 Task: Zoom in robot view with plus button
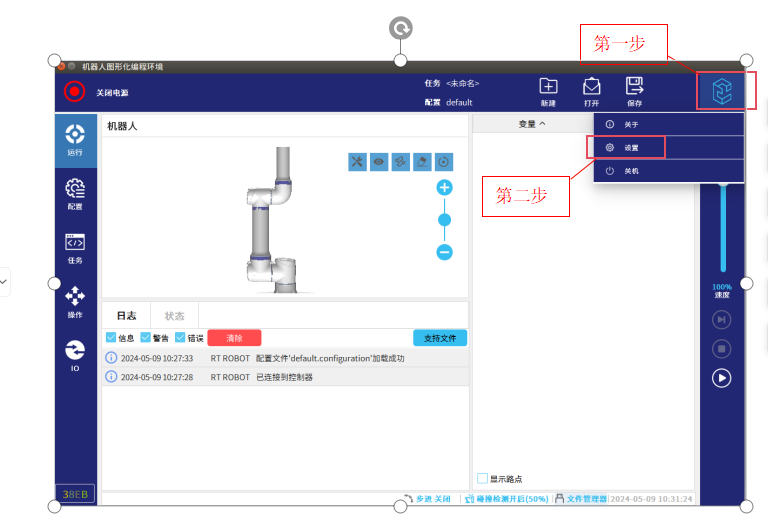[445, 187]
